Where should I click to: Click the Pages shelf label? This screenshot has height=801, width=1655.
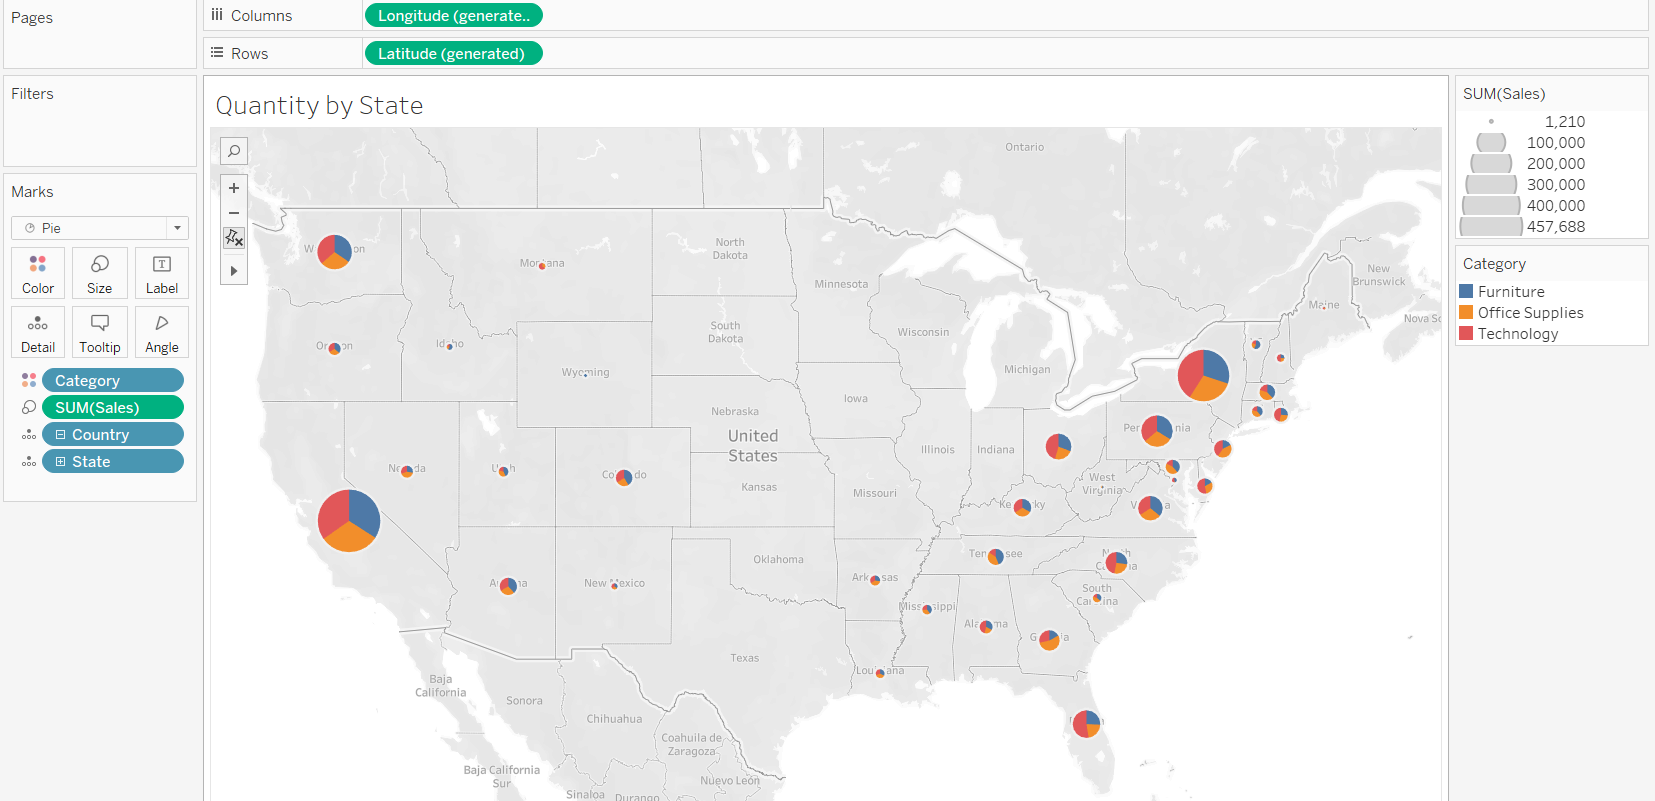(32, 18)
